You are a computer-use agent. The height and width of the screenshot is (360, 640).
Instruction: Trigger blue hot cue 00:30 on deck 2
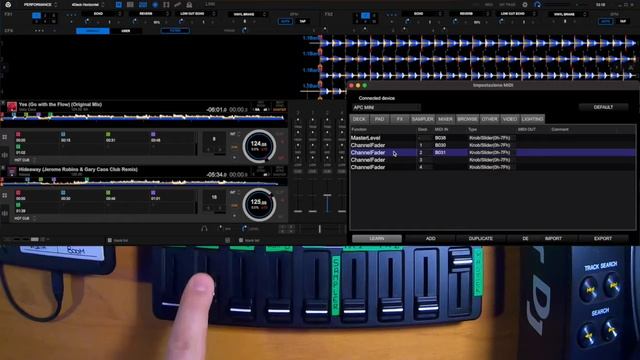[x=63, y=193]
